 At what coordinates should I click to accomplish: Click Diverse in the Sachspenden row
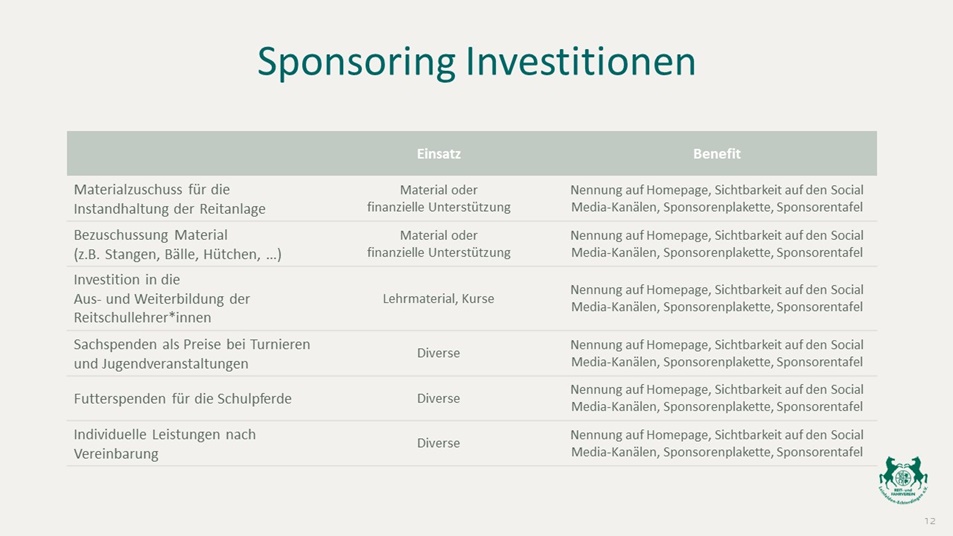pos(438,353)
